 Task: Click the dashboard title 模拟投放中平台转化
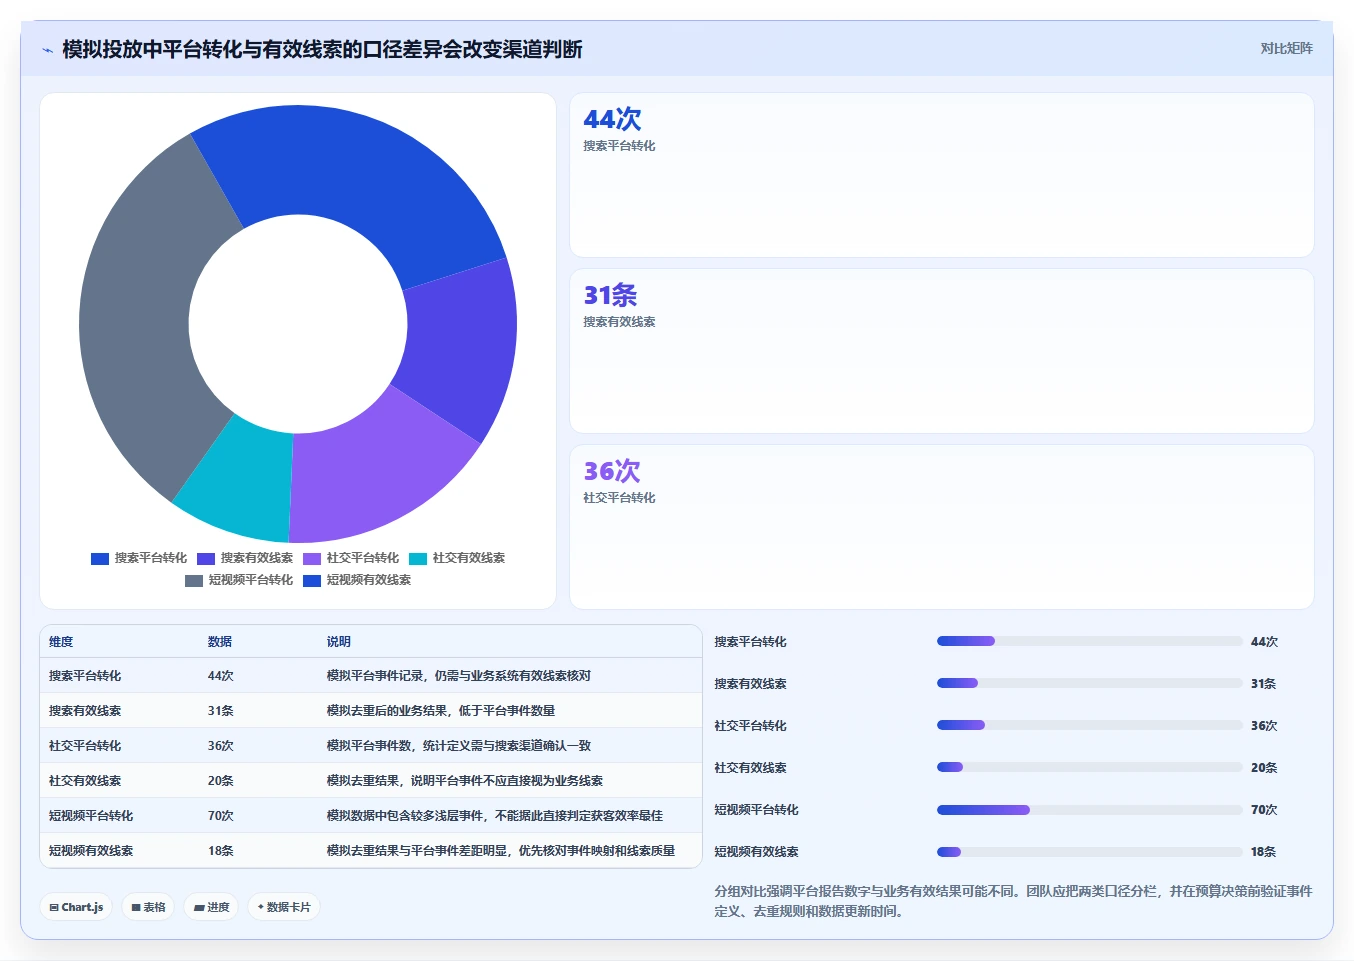click(x=322, y=49)
